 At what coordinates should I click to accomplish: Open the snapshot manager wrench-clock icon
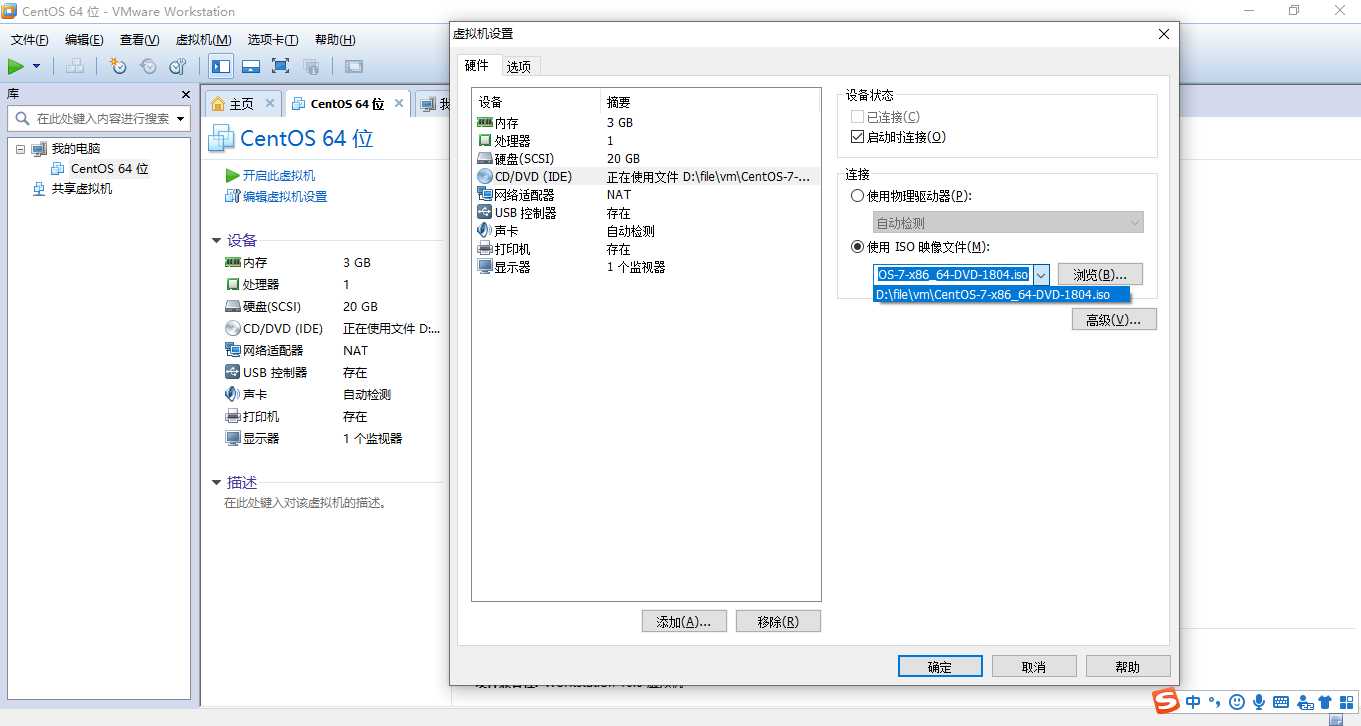click(x=178, y=66)
